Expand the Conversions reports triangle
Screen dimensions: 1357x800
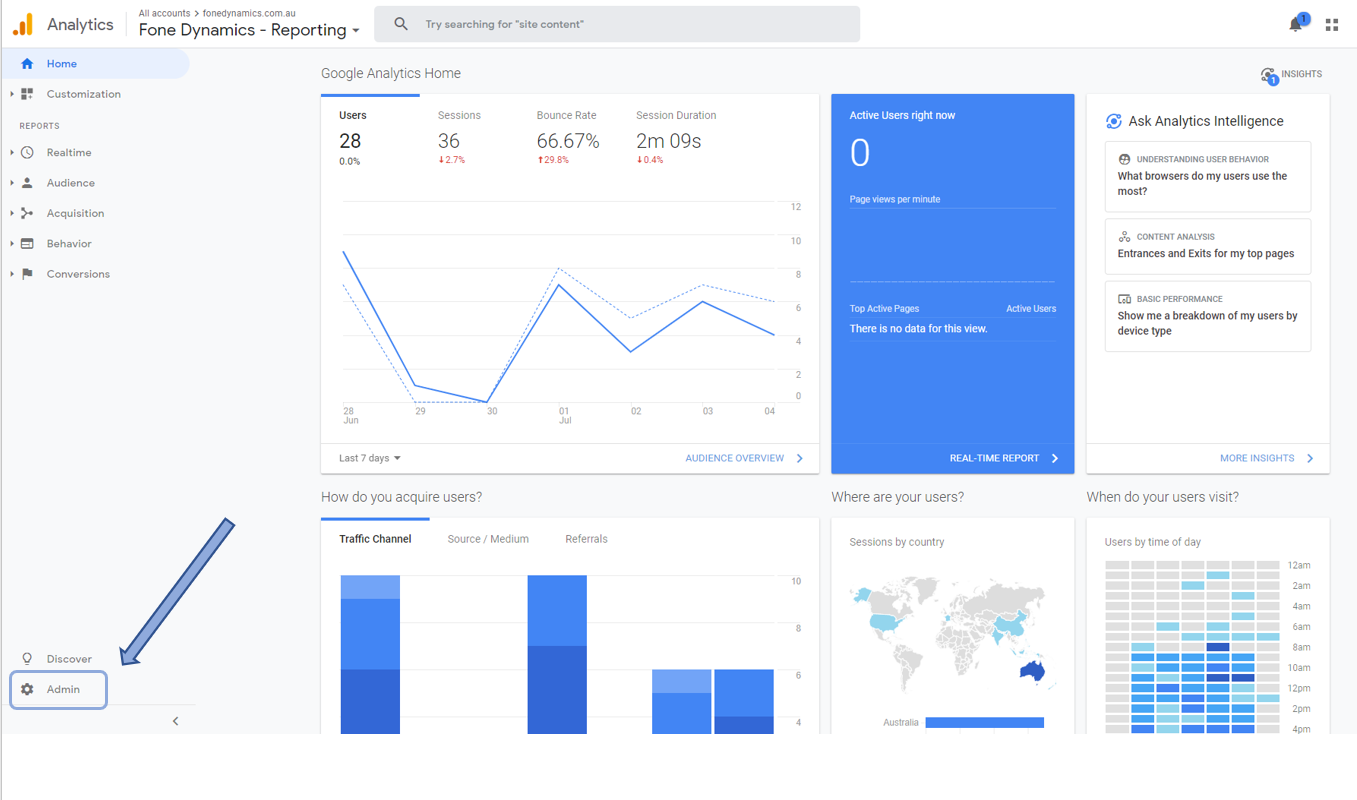(11, 274)
